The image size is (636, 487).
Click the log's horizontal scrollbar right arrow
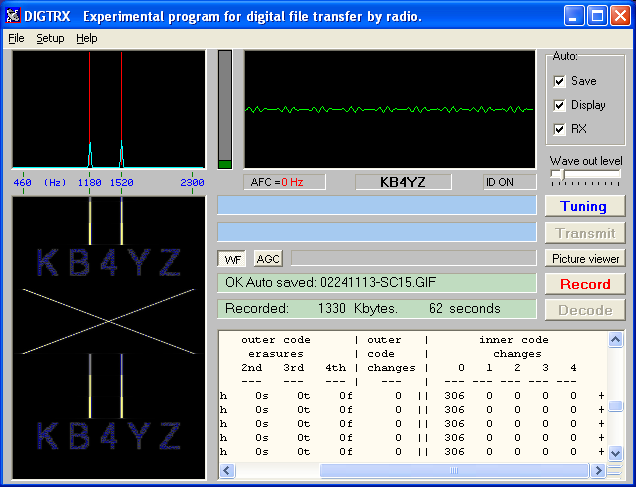(600, 470)
